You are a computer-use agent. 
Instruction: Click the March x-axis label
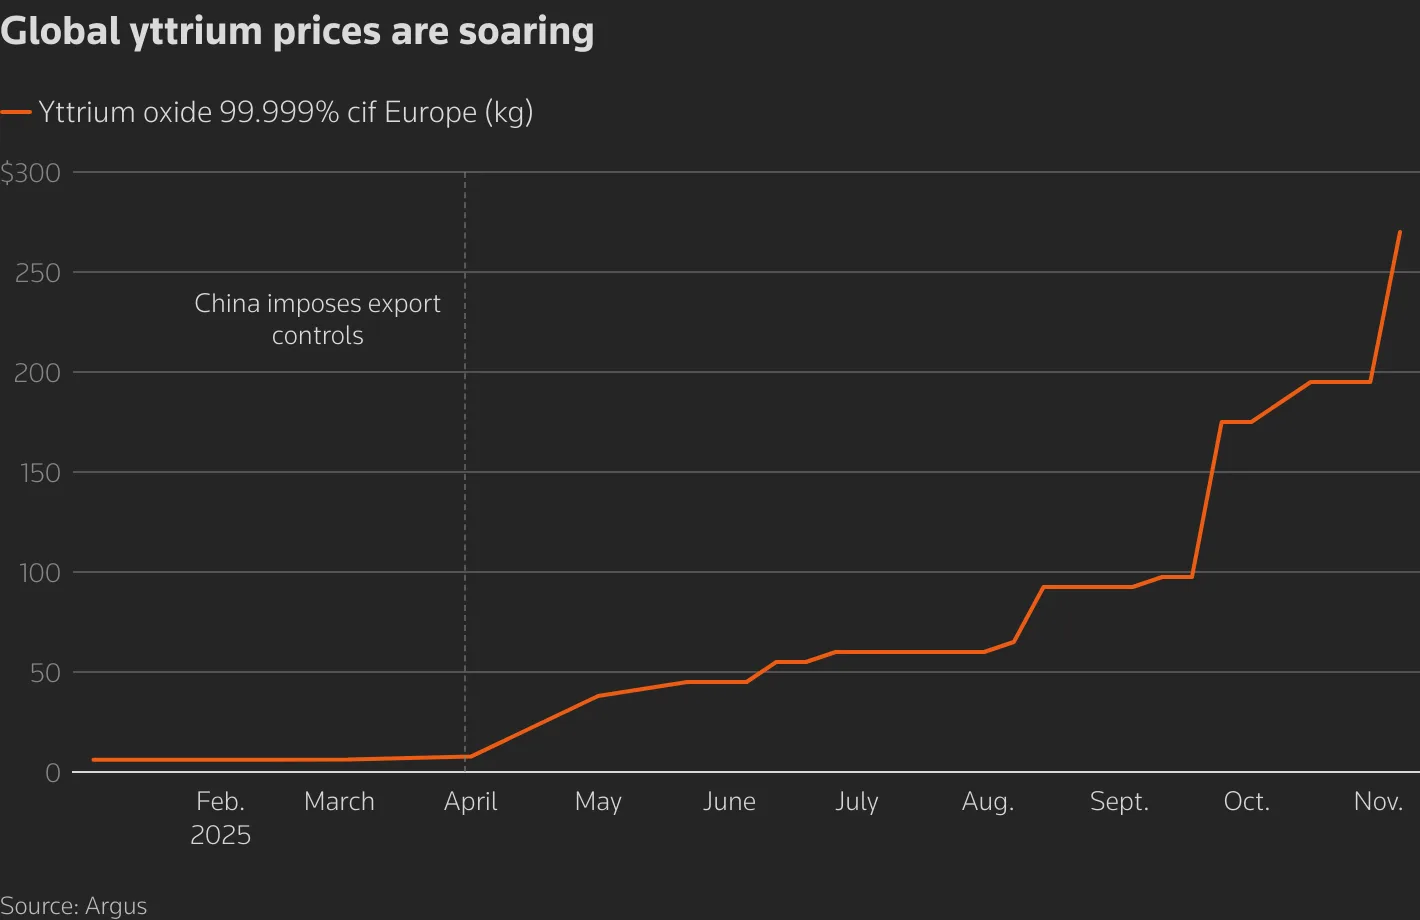coord(339,802)
